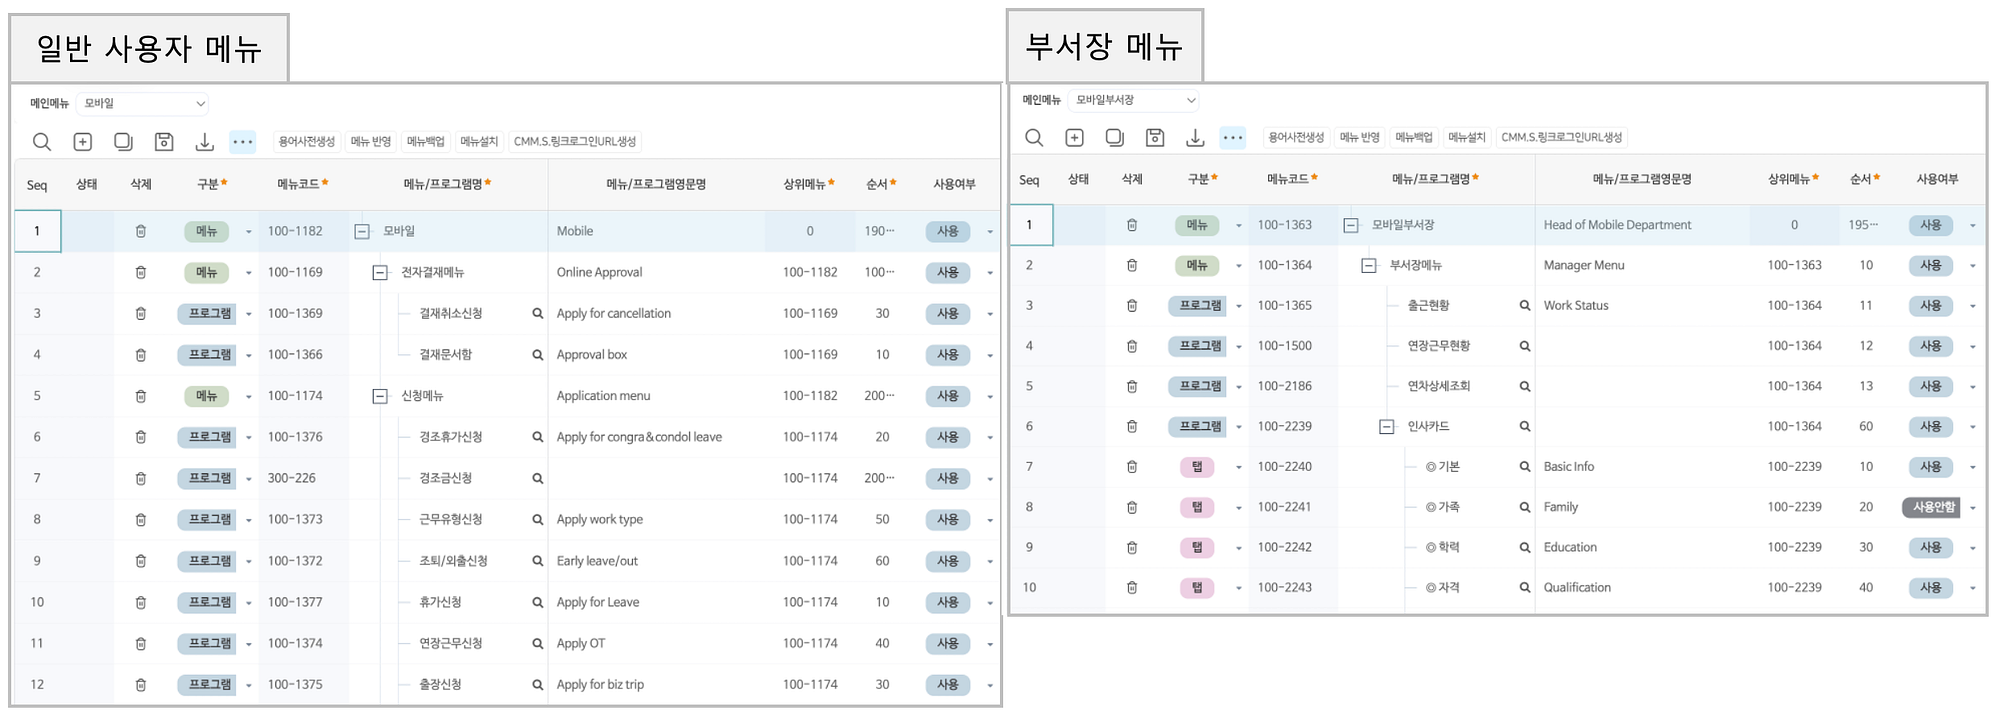Click search icon in department head menu toolbar

1034,137
